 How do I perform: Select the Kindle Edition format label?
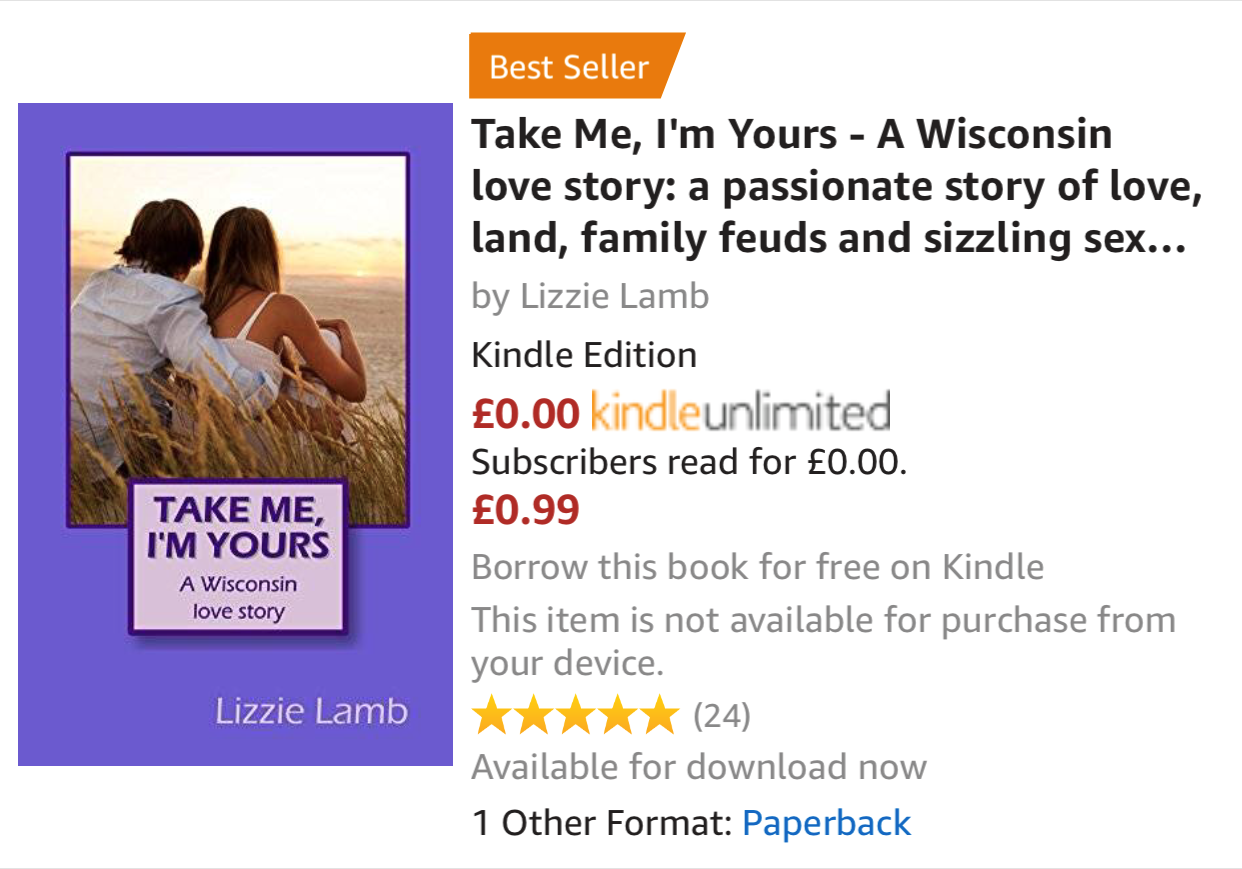point(584,355)
